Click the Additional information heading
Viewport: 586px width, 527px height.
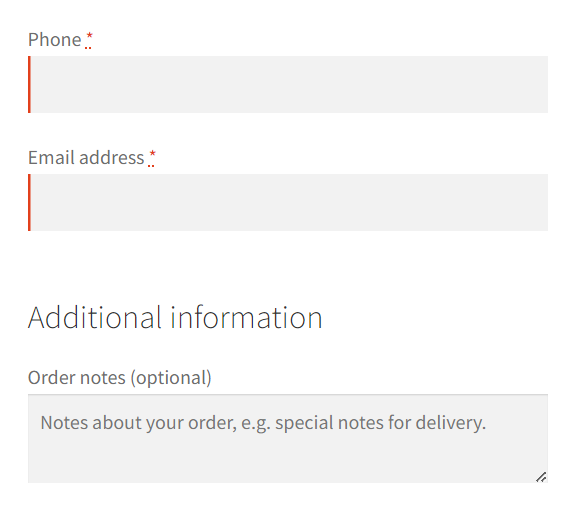175,317
